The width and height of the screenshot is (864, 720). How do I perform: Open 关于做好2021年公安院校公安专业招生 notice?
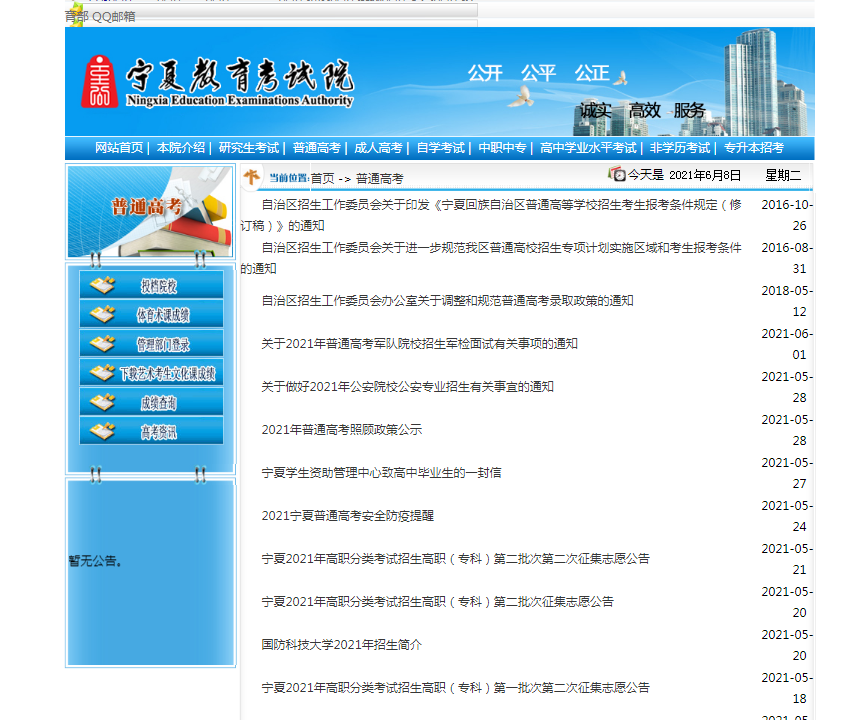(x=407, y=387)
